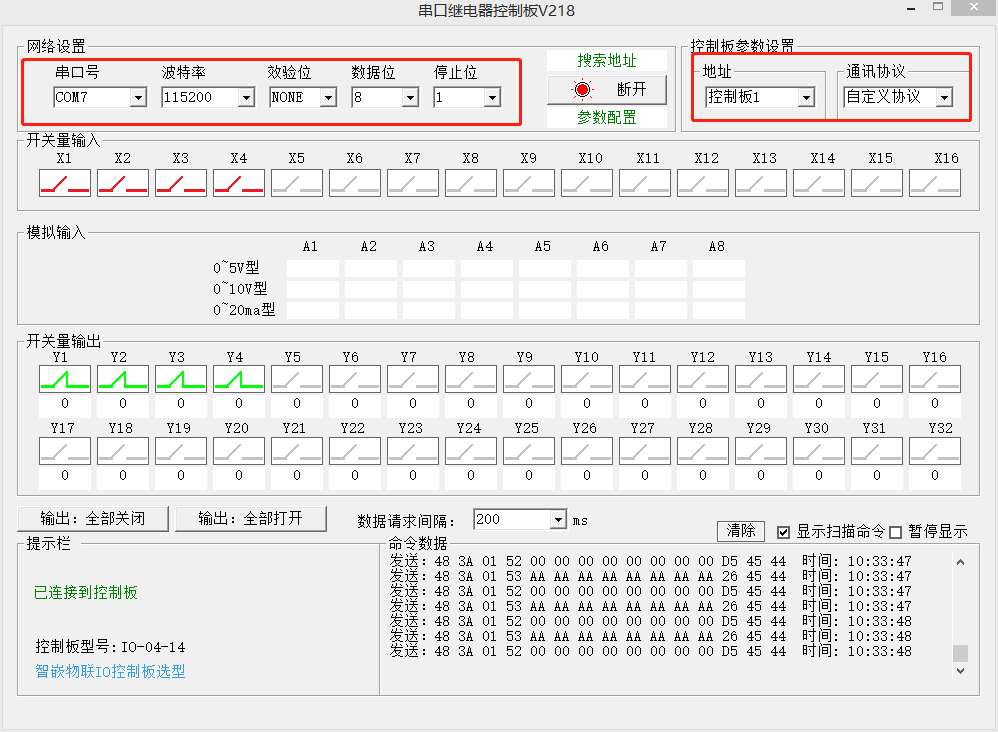
Task: Toggle relay output Y4 switch icon
Action: tap(239, 379)
